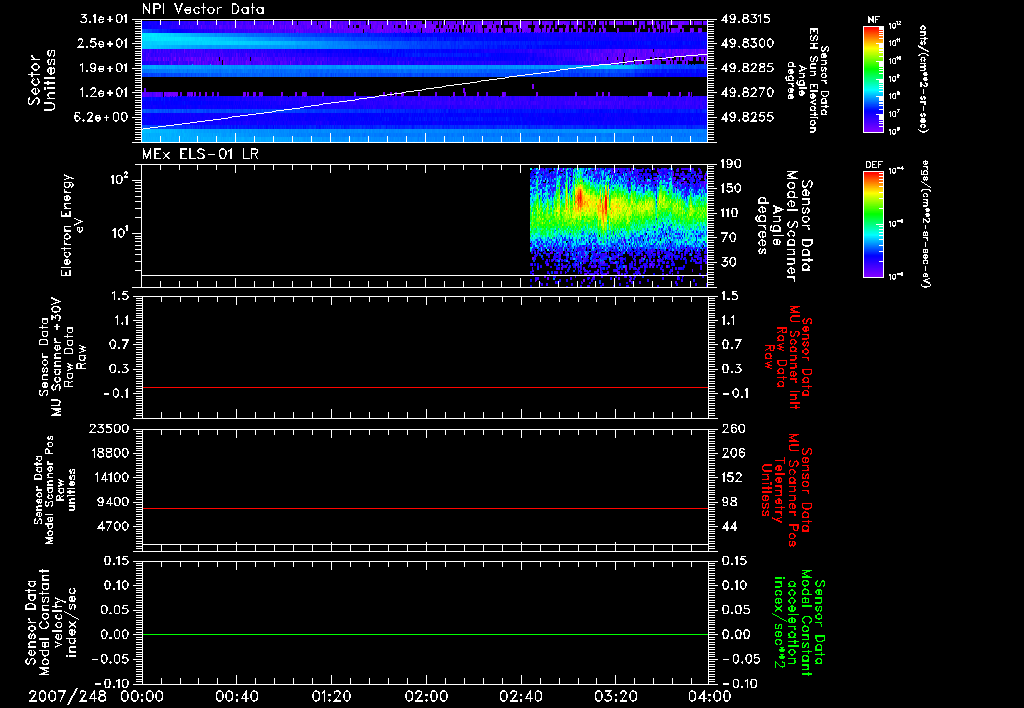This screenshot has width=1024, height=708.
Task: Click the NPI Vector Data panel title
Action: (203, 8)
